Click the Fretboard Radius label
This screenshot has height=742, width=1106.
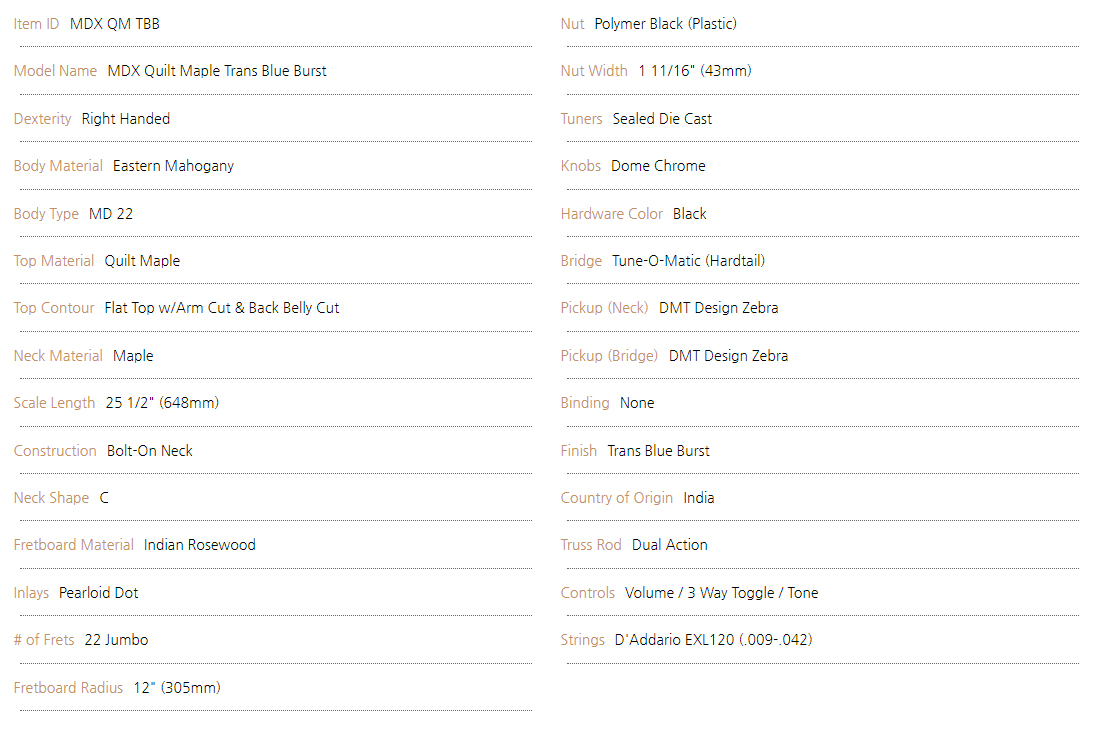[68, 688]
